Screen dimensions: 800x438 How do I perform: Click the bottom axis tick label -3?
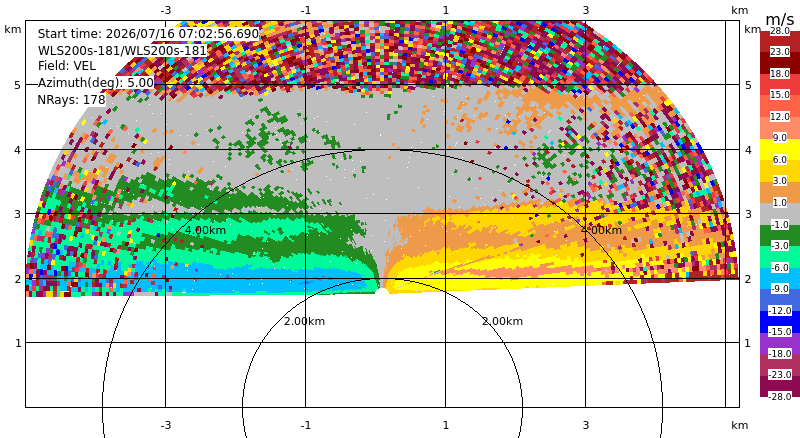(x=165, y=425)
